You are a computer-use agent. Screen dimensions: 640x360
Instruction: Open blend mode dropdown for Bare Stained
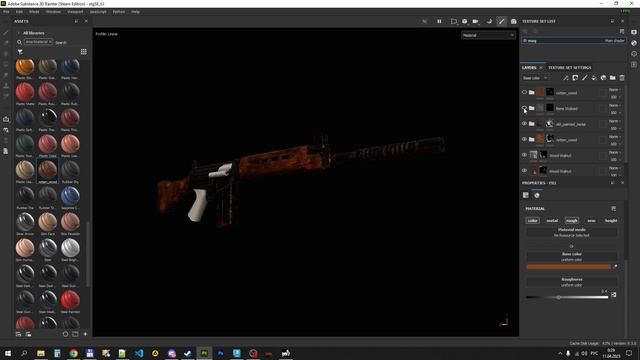[x=614, y=105]
